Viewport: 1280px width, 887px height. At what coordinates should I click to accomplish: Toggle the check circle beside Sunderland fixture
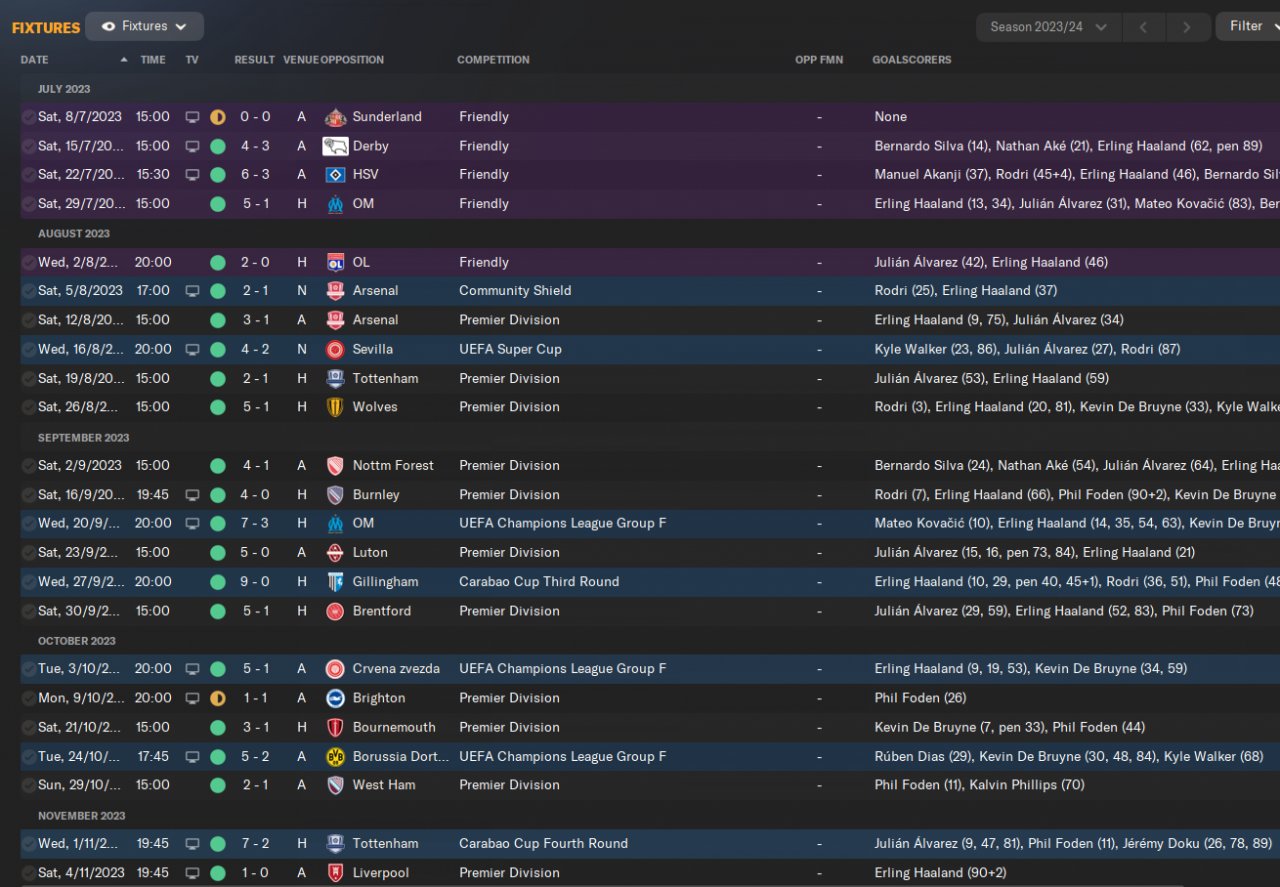click(28, 117)
